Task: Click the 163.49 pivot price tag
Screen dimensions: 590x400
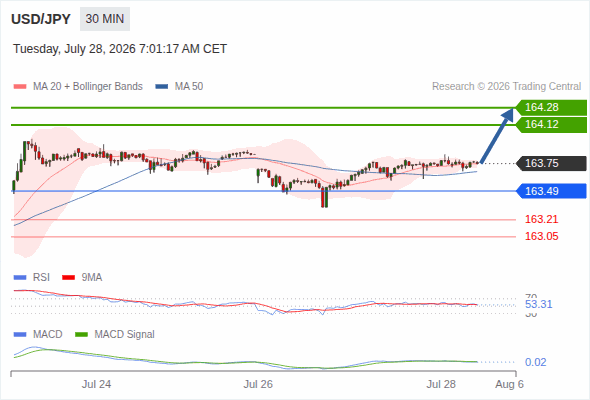Action: coord(551,191)
